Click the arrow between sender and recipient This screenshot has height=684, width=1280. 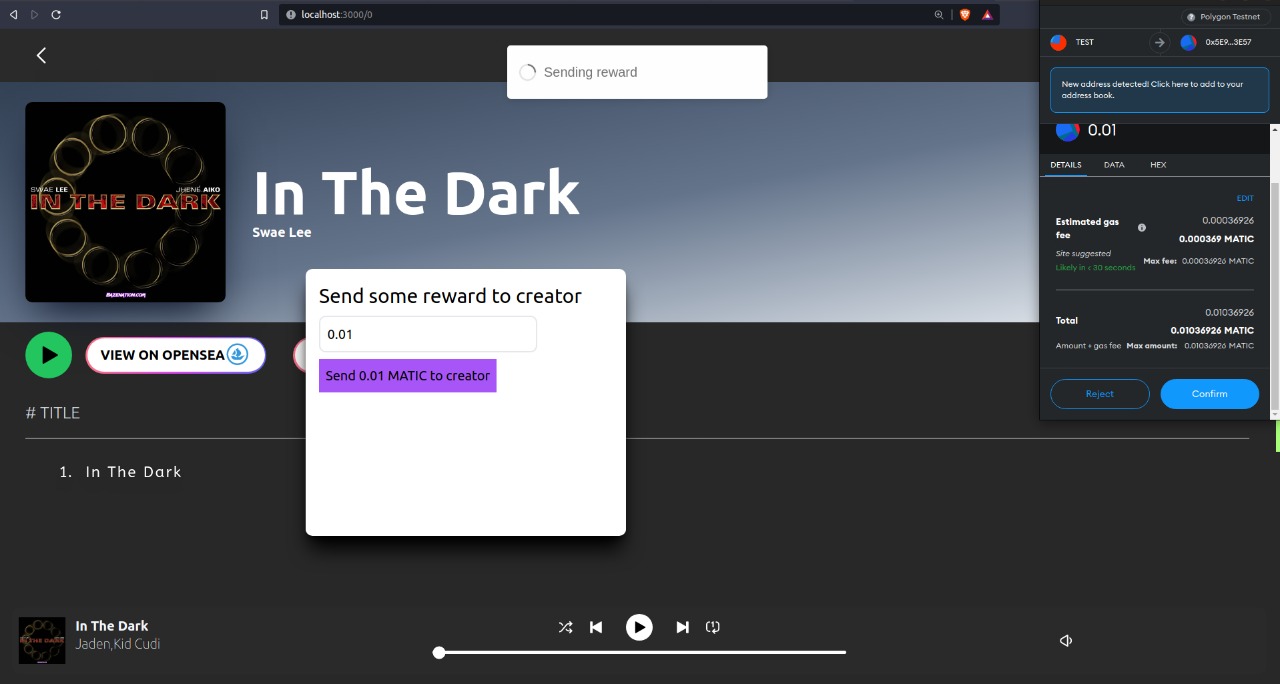[x=1159, y=42]
